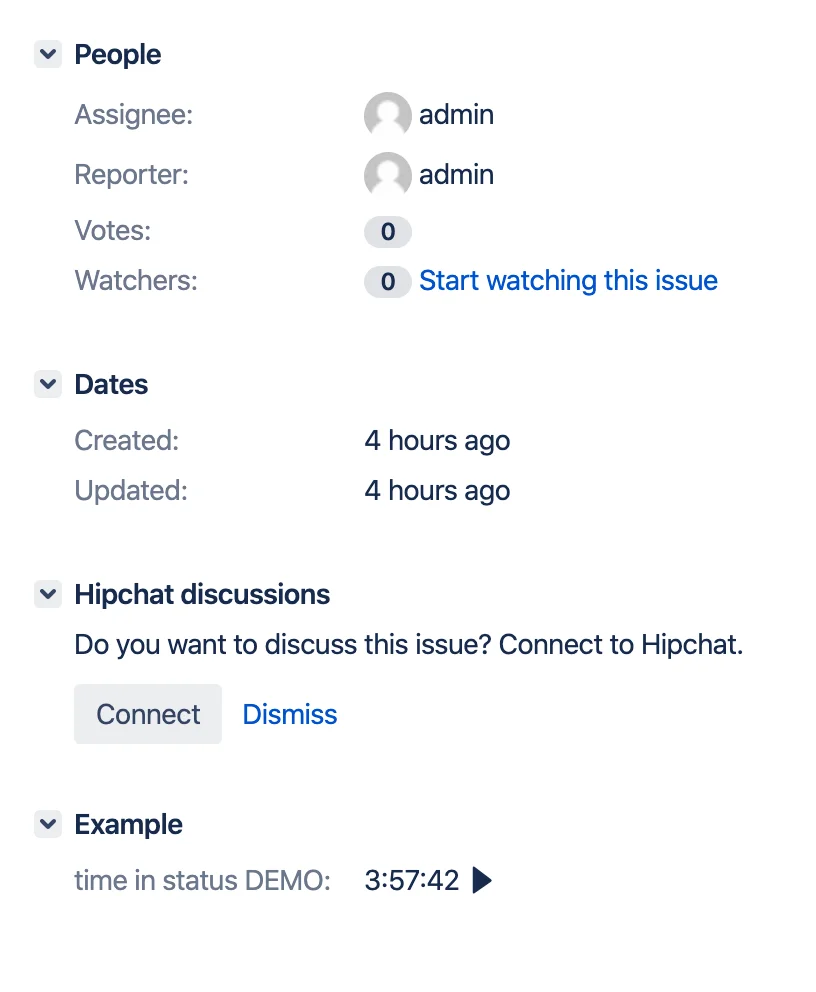Open the watchers count badge

[x=388, y=282]
